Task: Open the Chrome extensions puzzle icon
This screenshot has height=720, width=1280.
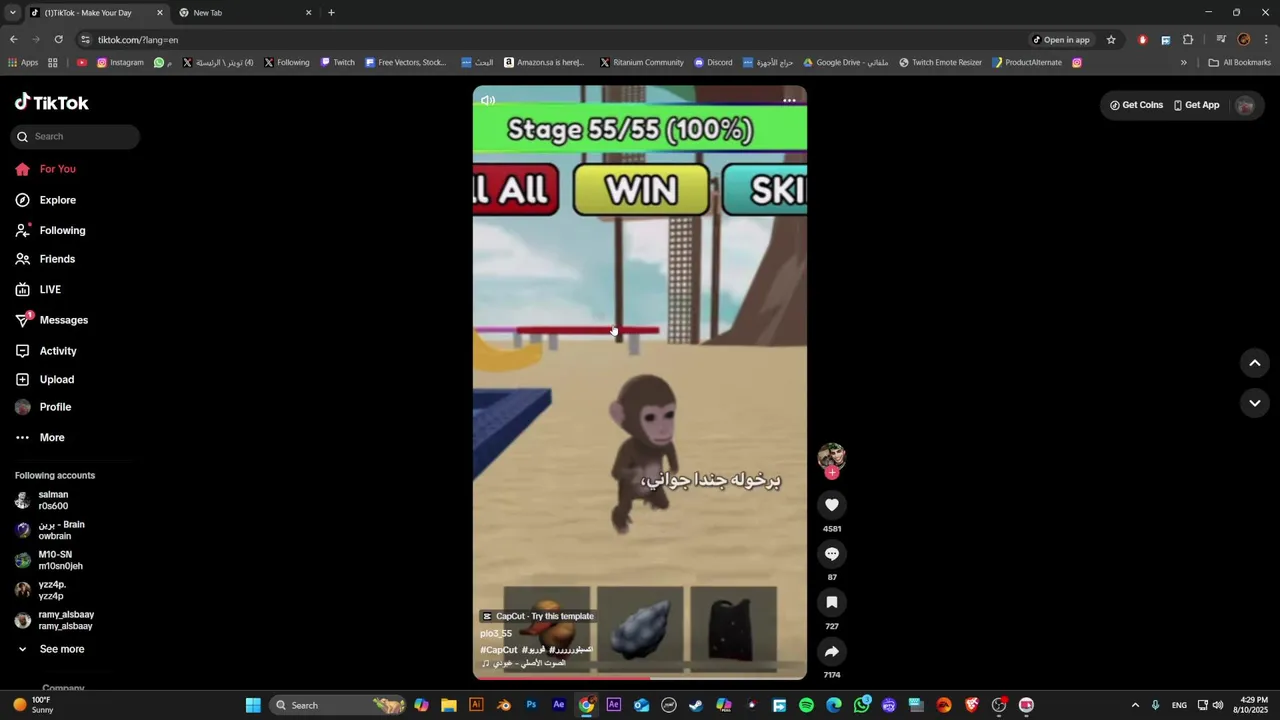Action: pyautogui.click(x=1188, y=40)
